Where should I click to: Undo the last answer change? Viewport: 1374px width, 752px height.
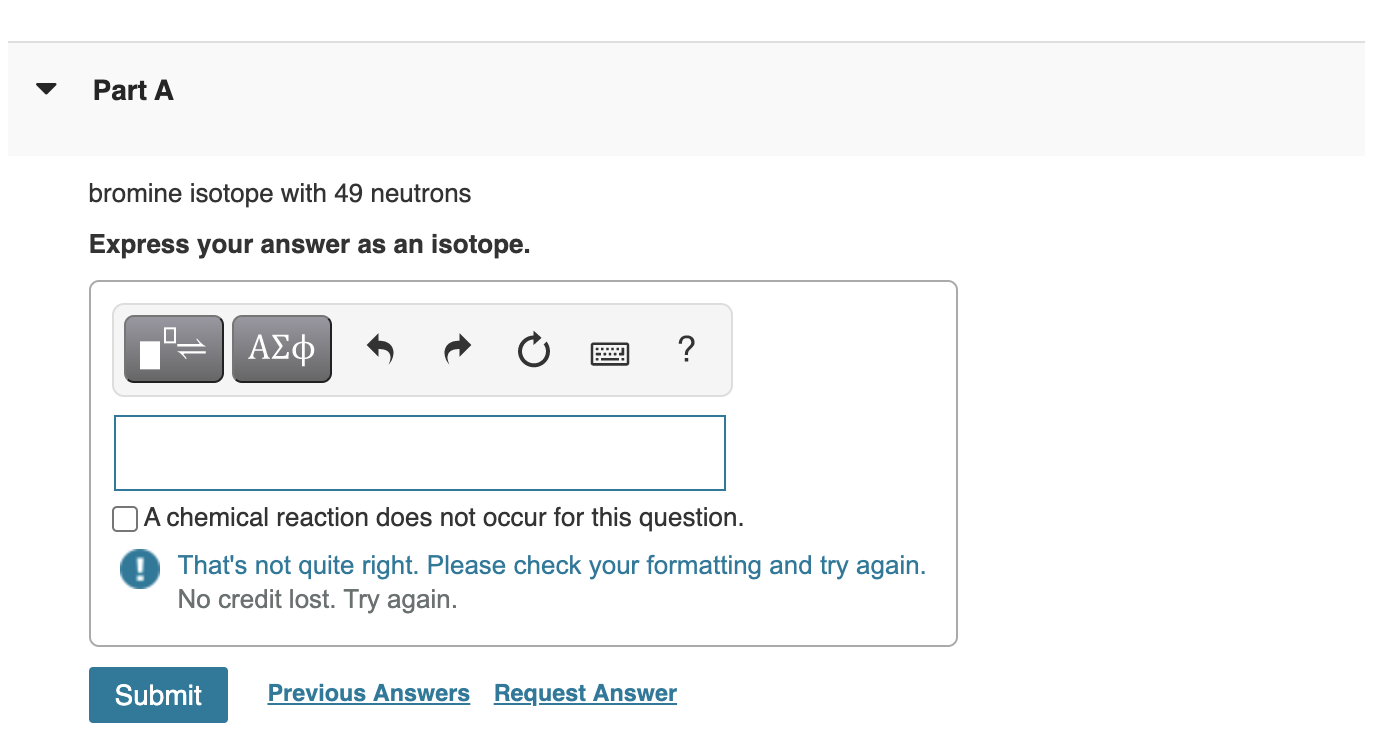[x=380, y=349]
